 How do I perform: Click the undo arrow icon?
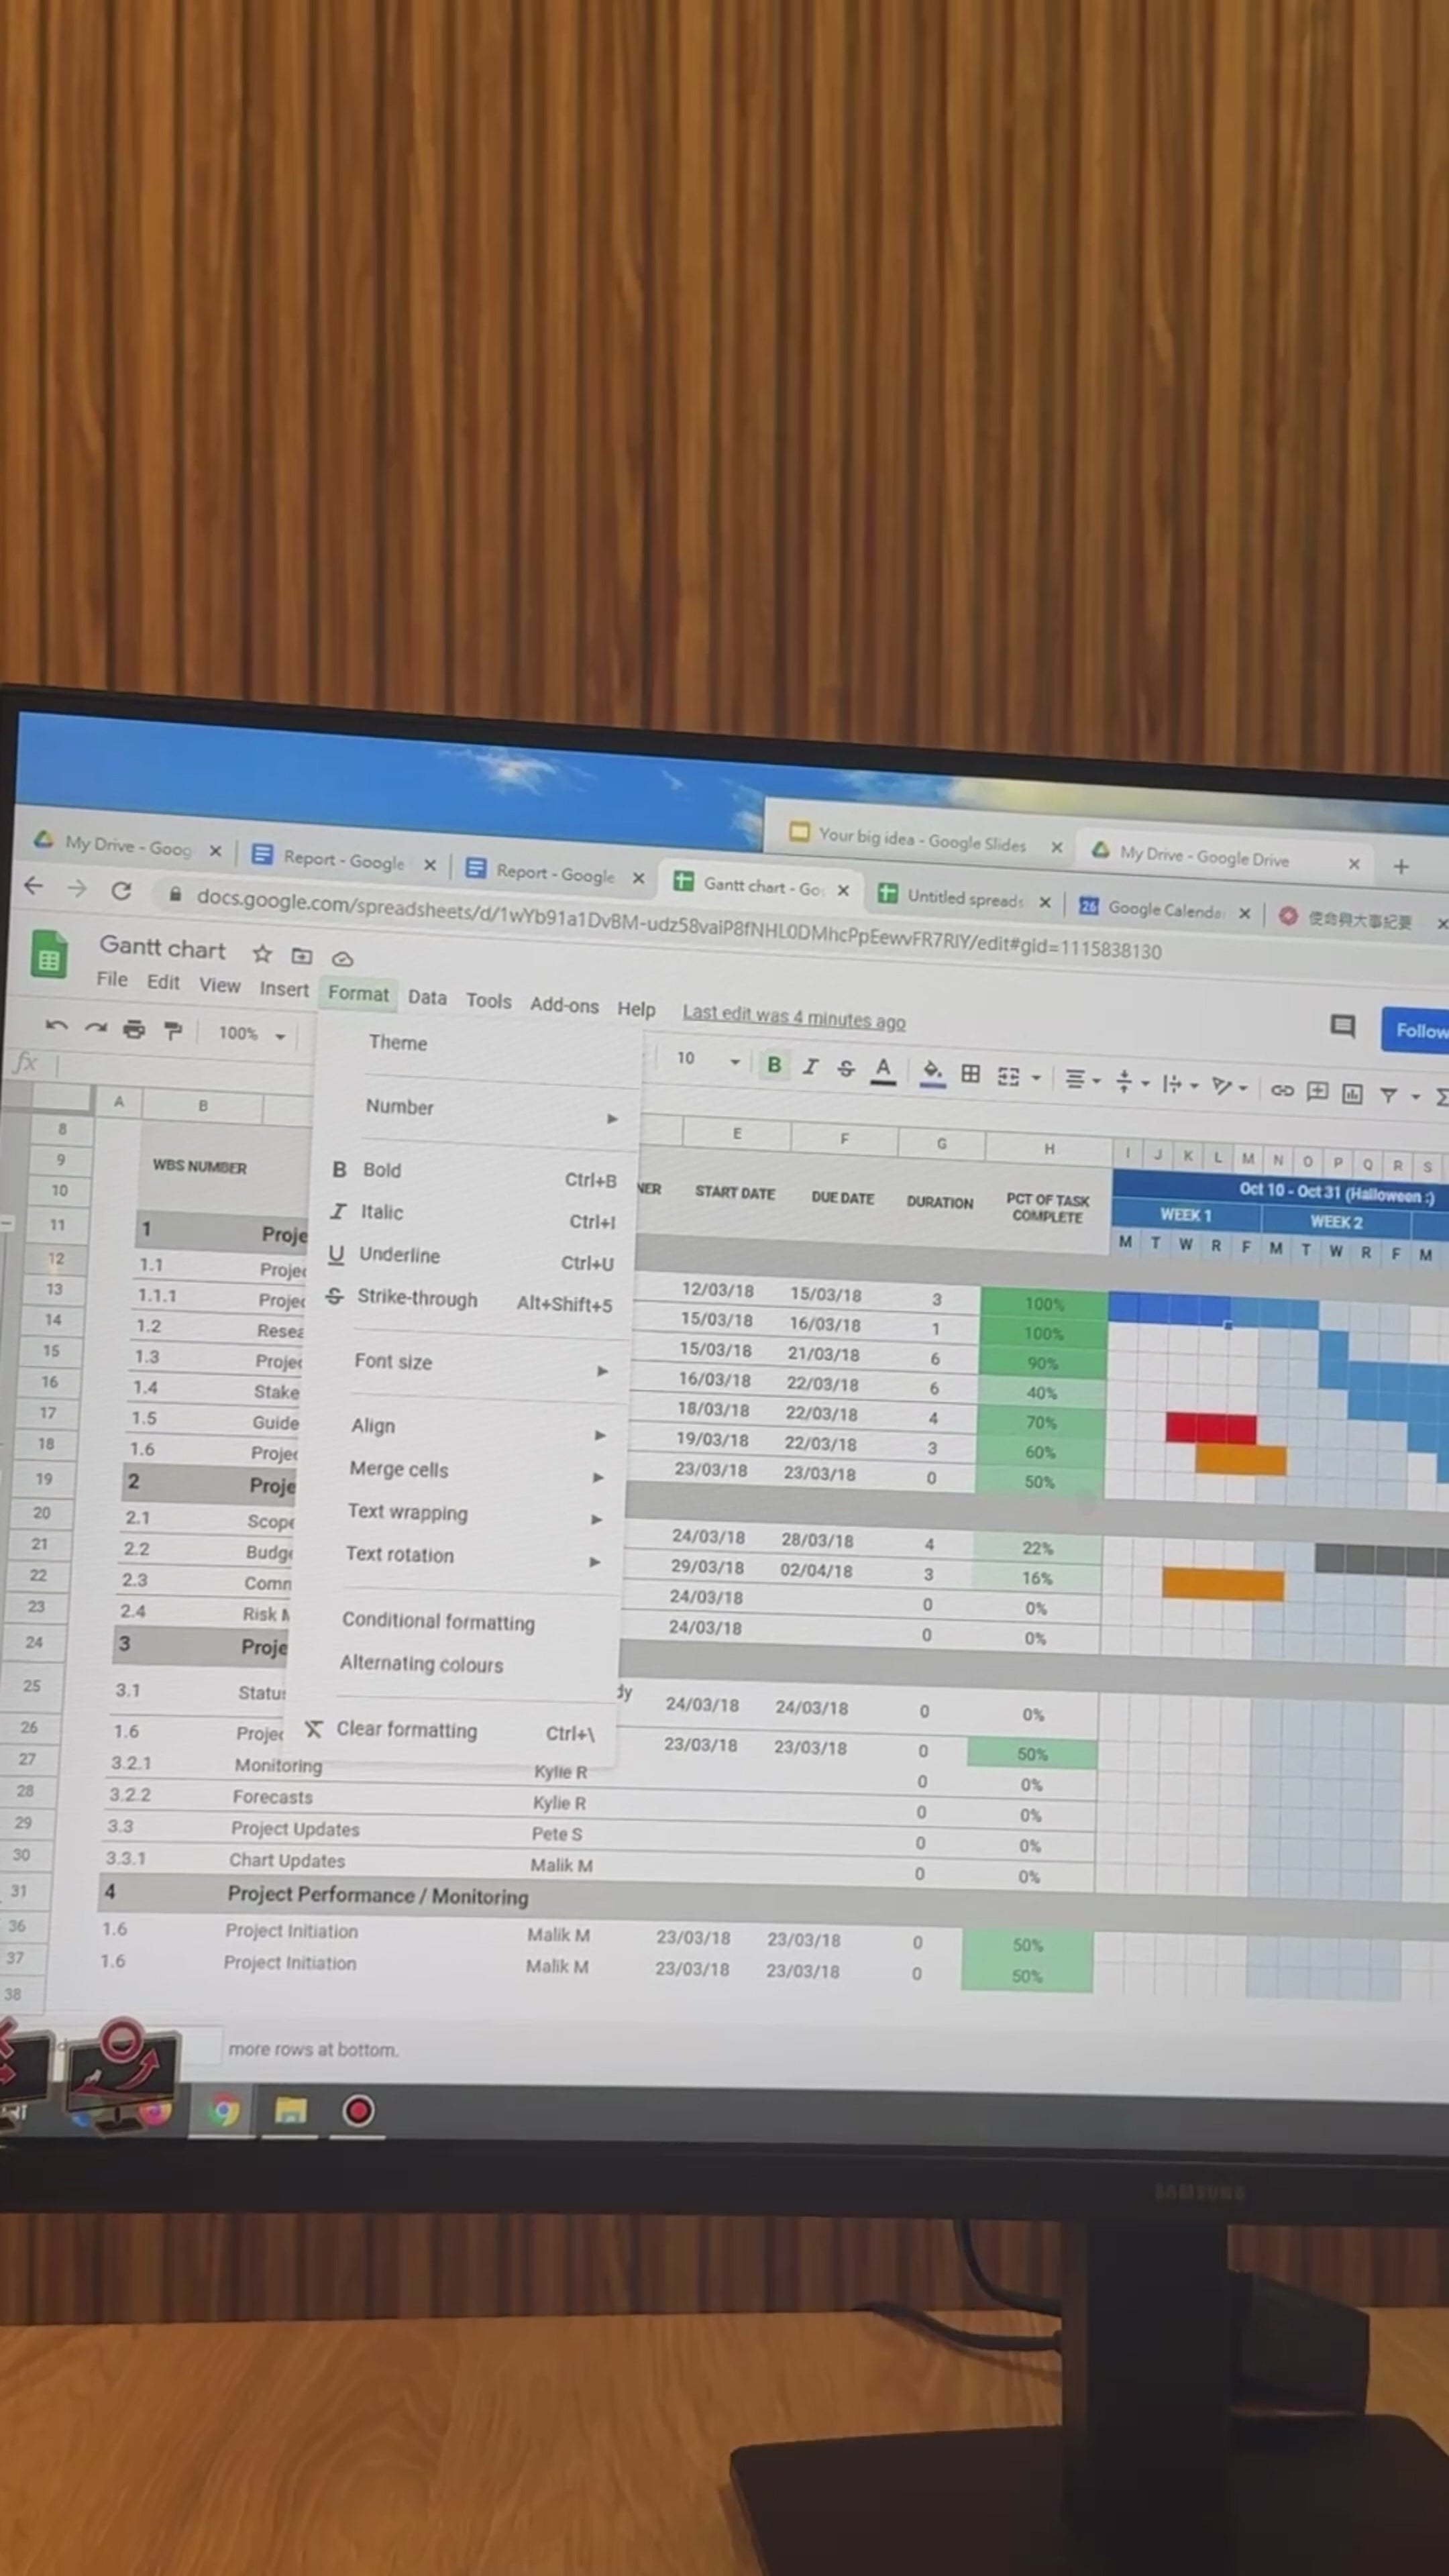56,1026
